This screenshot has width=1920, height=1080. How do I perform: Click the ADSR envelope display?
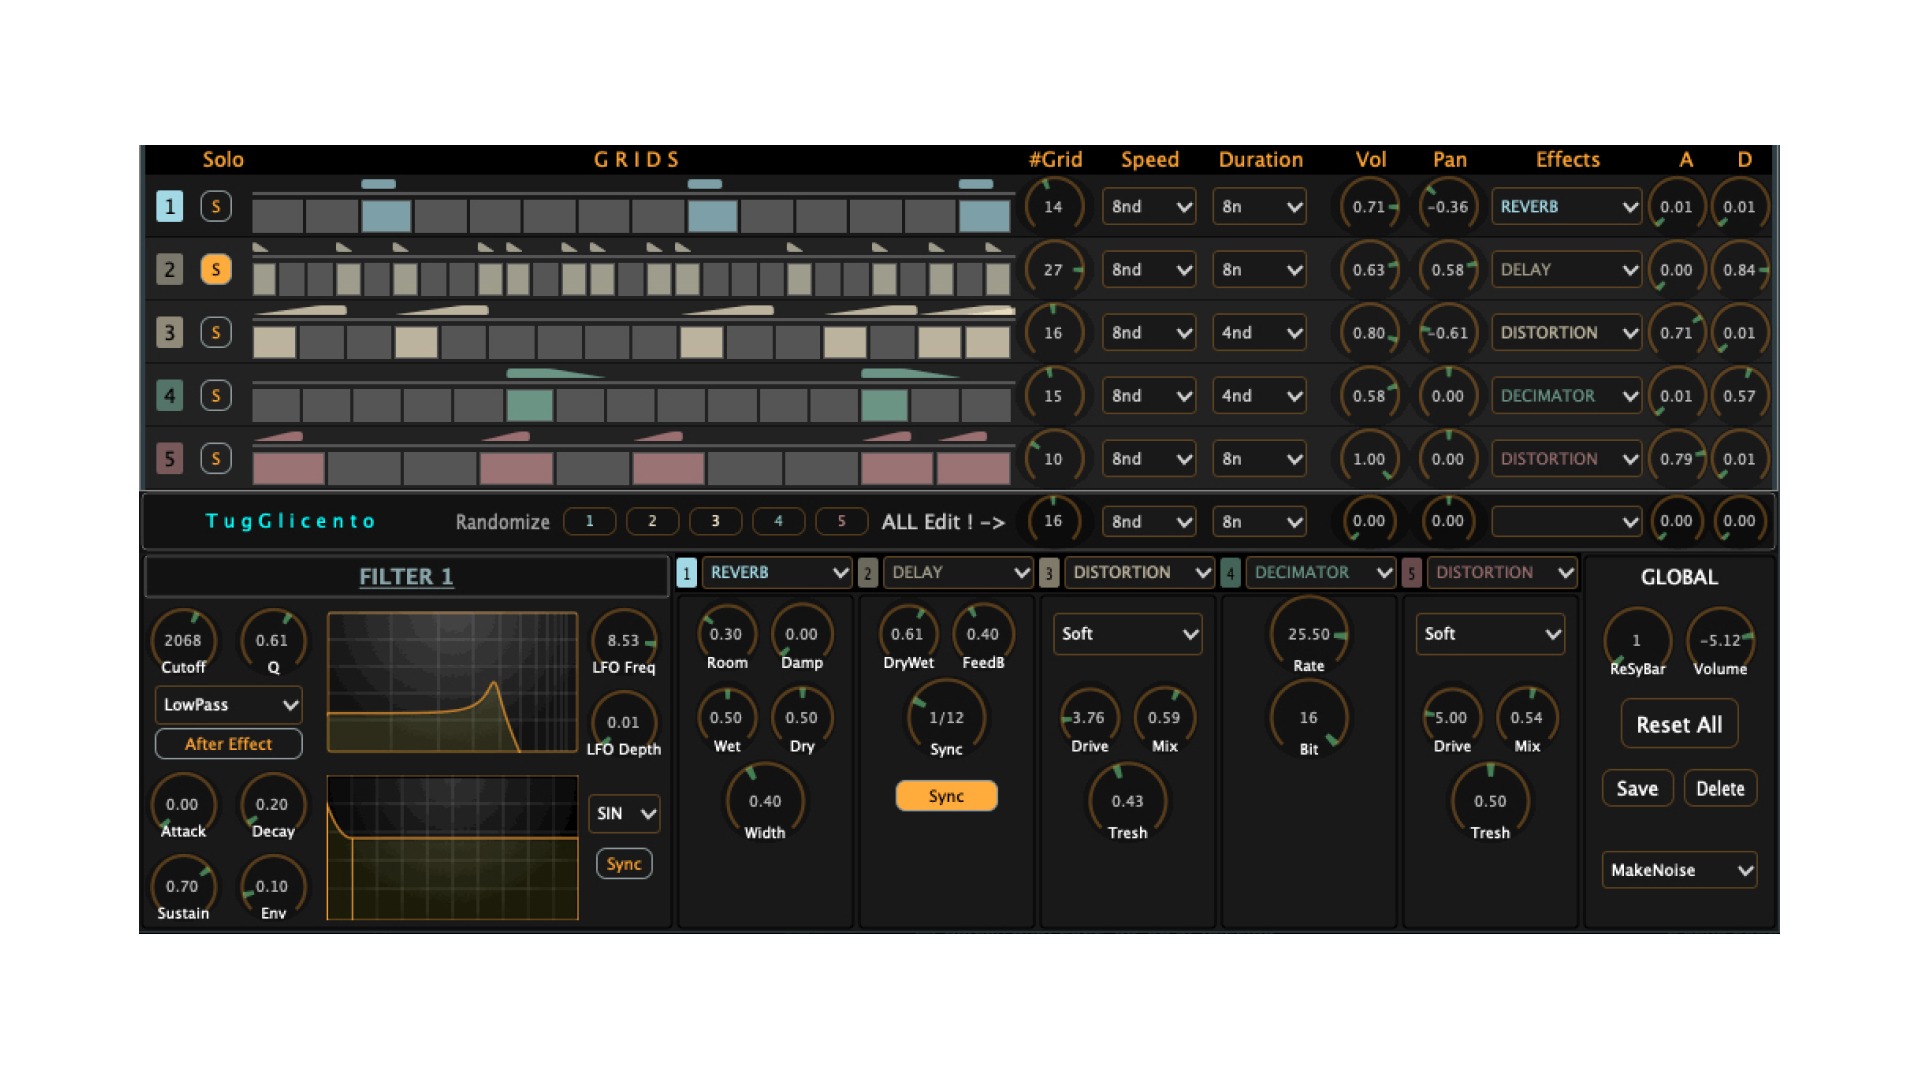[x=452, y=848]
